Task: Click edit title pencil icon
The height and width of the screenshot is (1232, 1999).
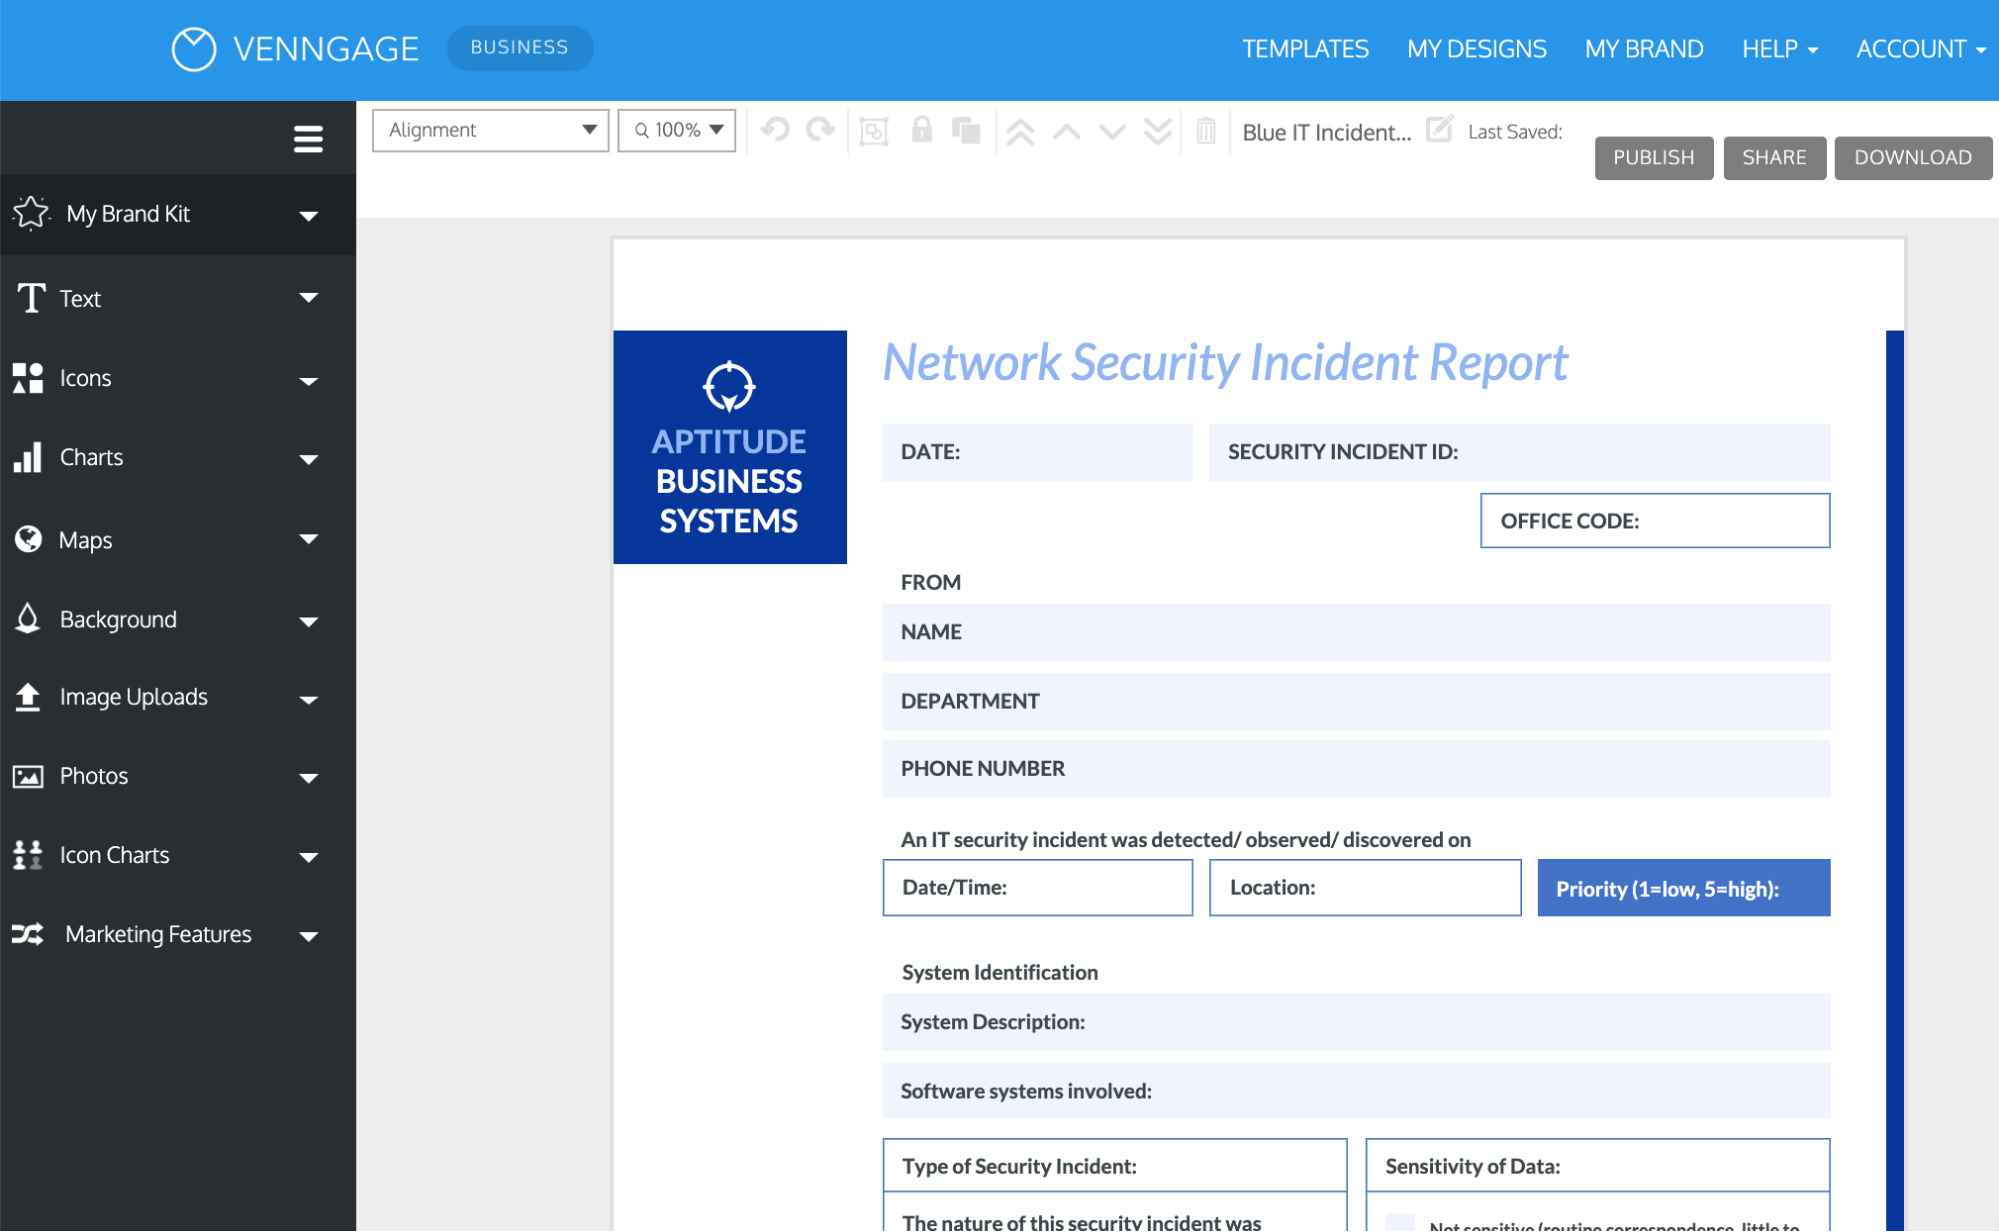Action: [x=1439, y=129]
